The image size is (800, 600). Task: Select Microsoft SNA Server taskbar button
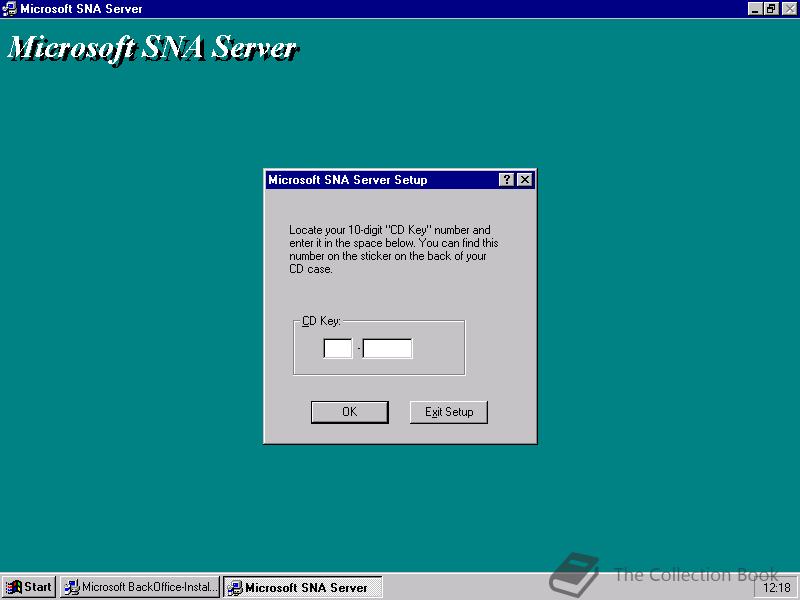click(x=303, y=587)
